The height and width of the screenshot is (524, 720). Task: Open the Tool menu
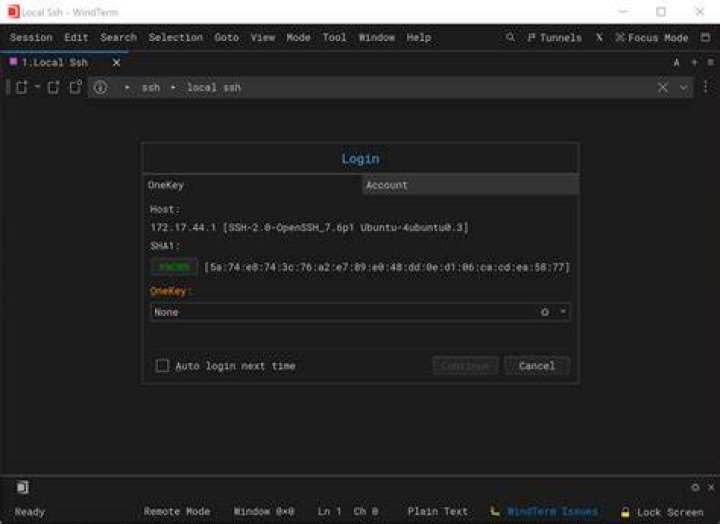(334, 38)
